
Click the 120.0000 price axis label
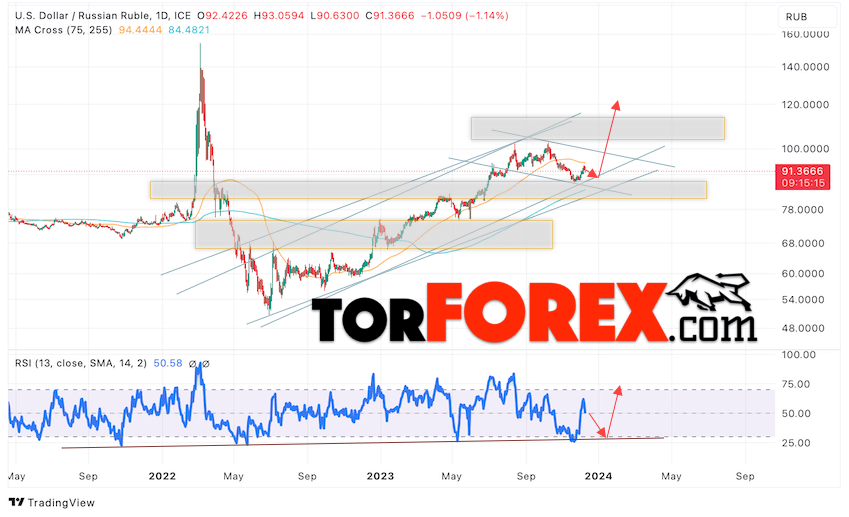805,104
